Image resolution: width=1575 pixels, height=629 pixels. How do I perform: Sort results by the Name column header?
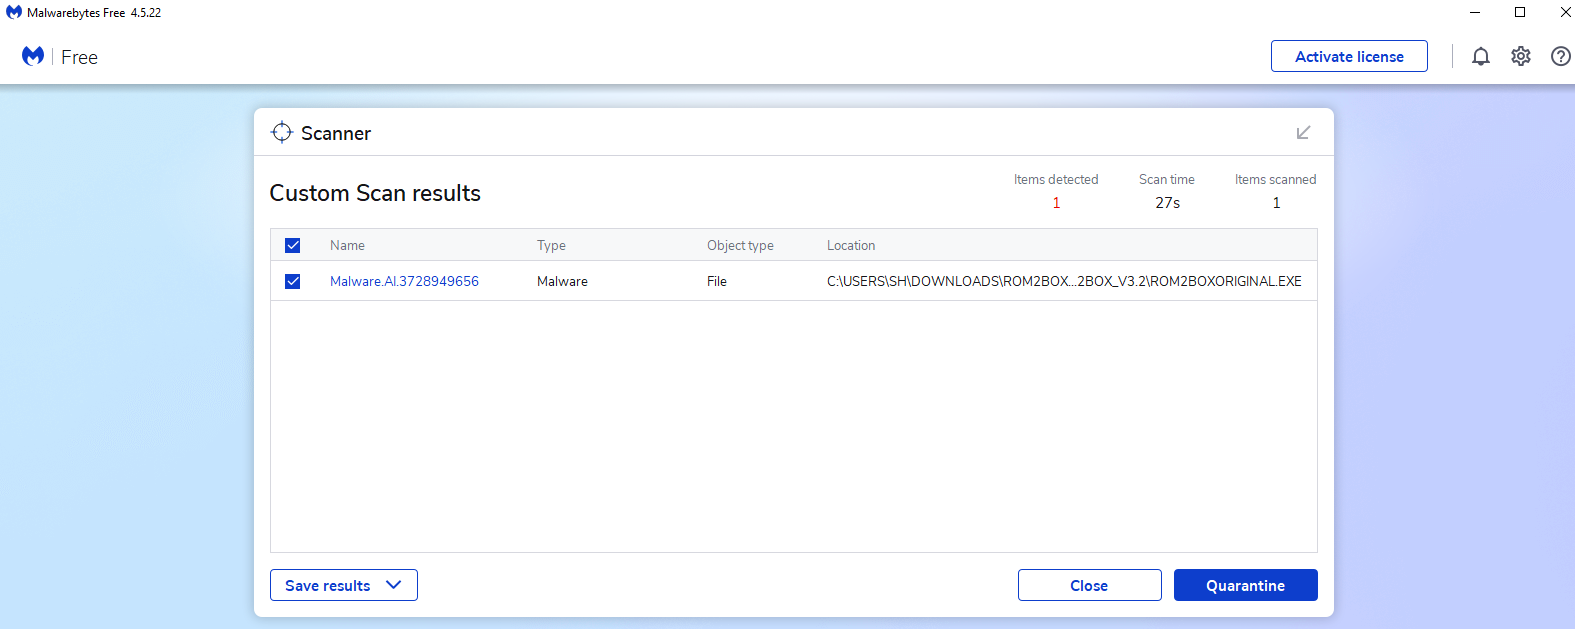(347, 245)
